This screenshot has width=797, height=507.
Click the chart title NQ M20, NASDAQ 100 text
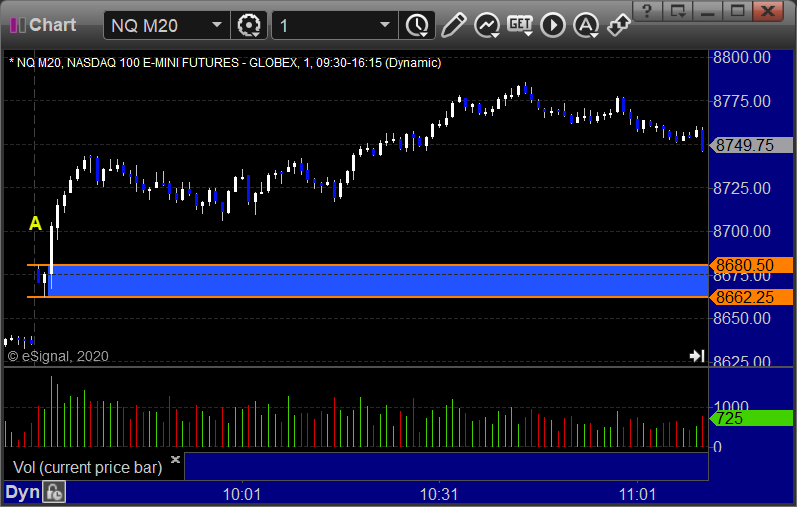(225, 63)
